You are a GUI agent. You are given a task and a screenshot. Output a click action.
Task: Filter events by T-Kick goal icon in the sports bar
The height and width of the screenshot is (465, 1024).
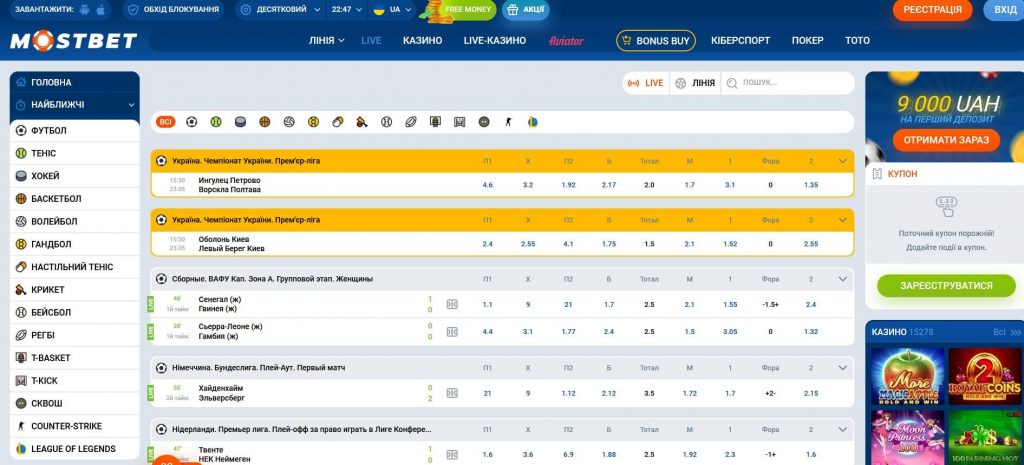coord(460,121)
